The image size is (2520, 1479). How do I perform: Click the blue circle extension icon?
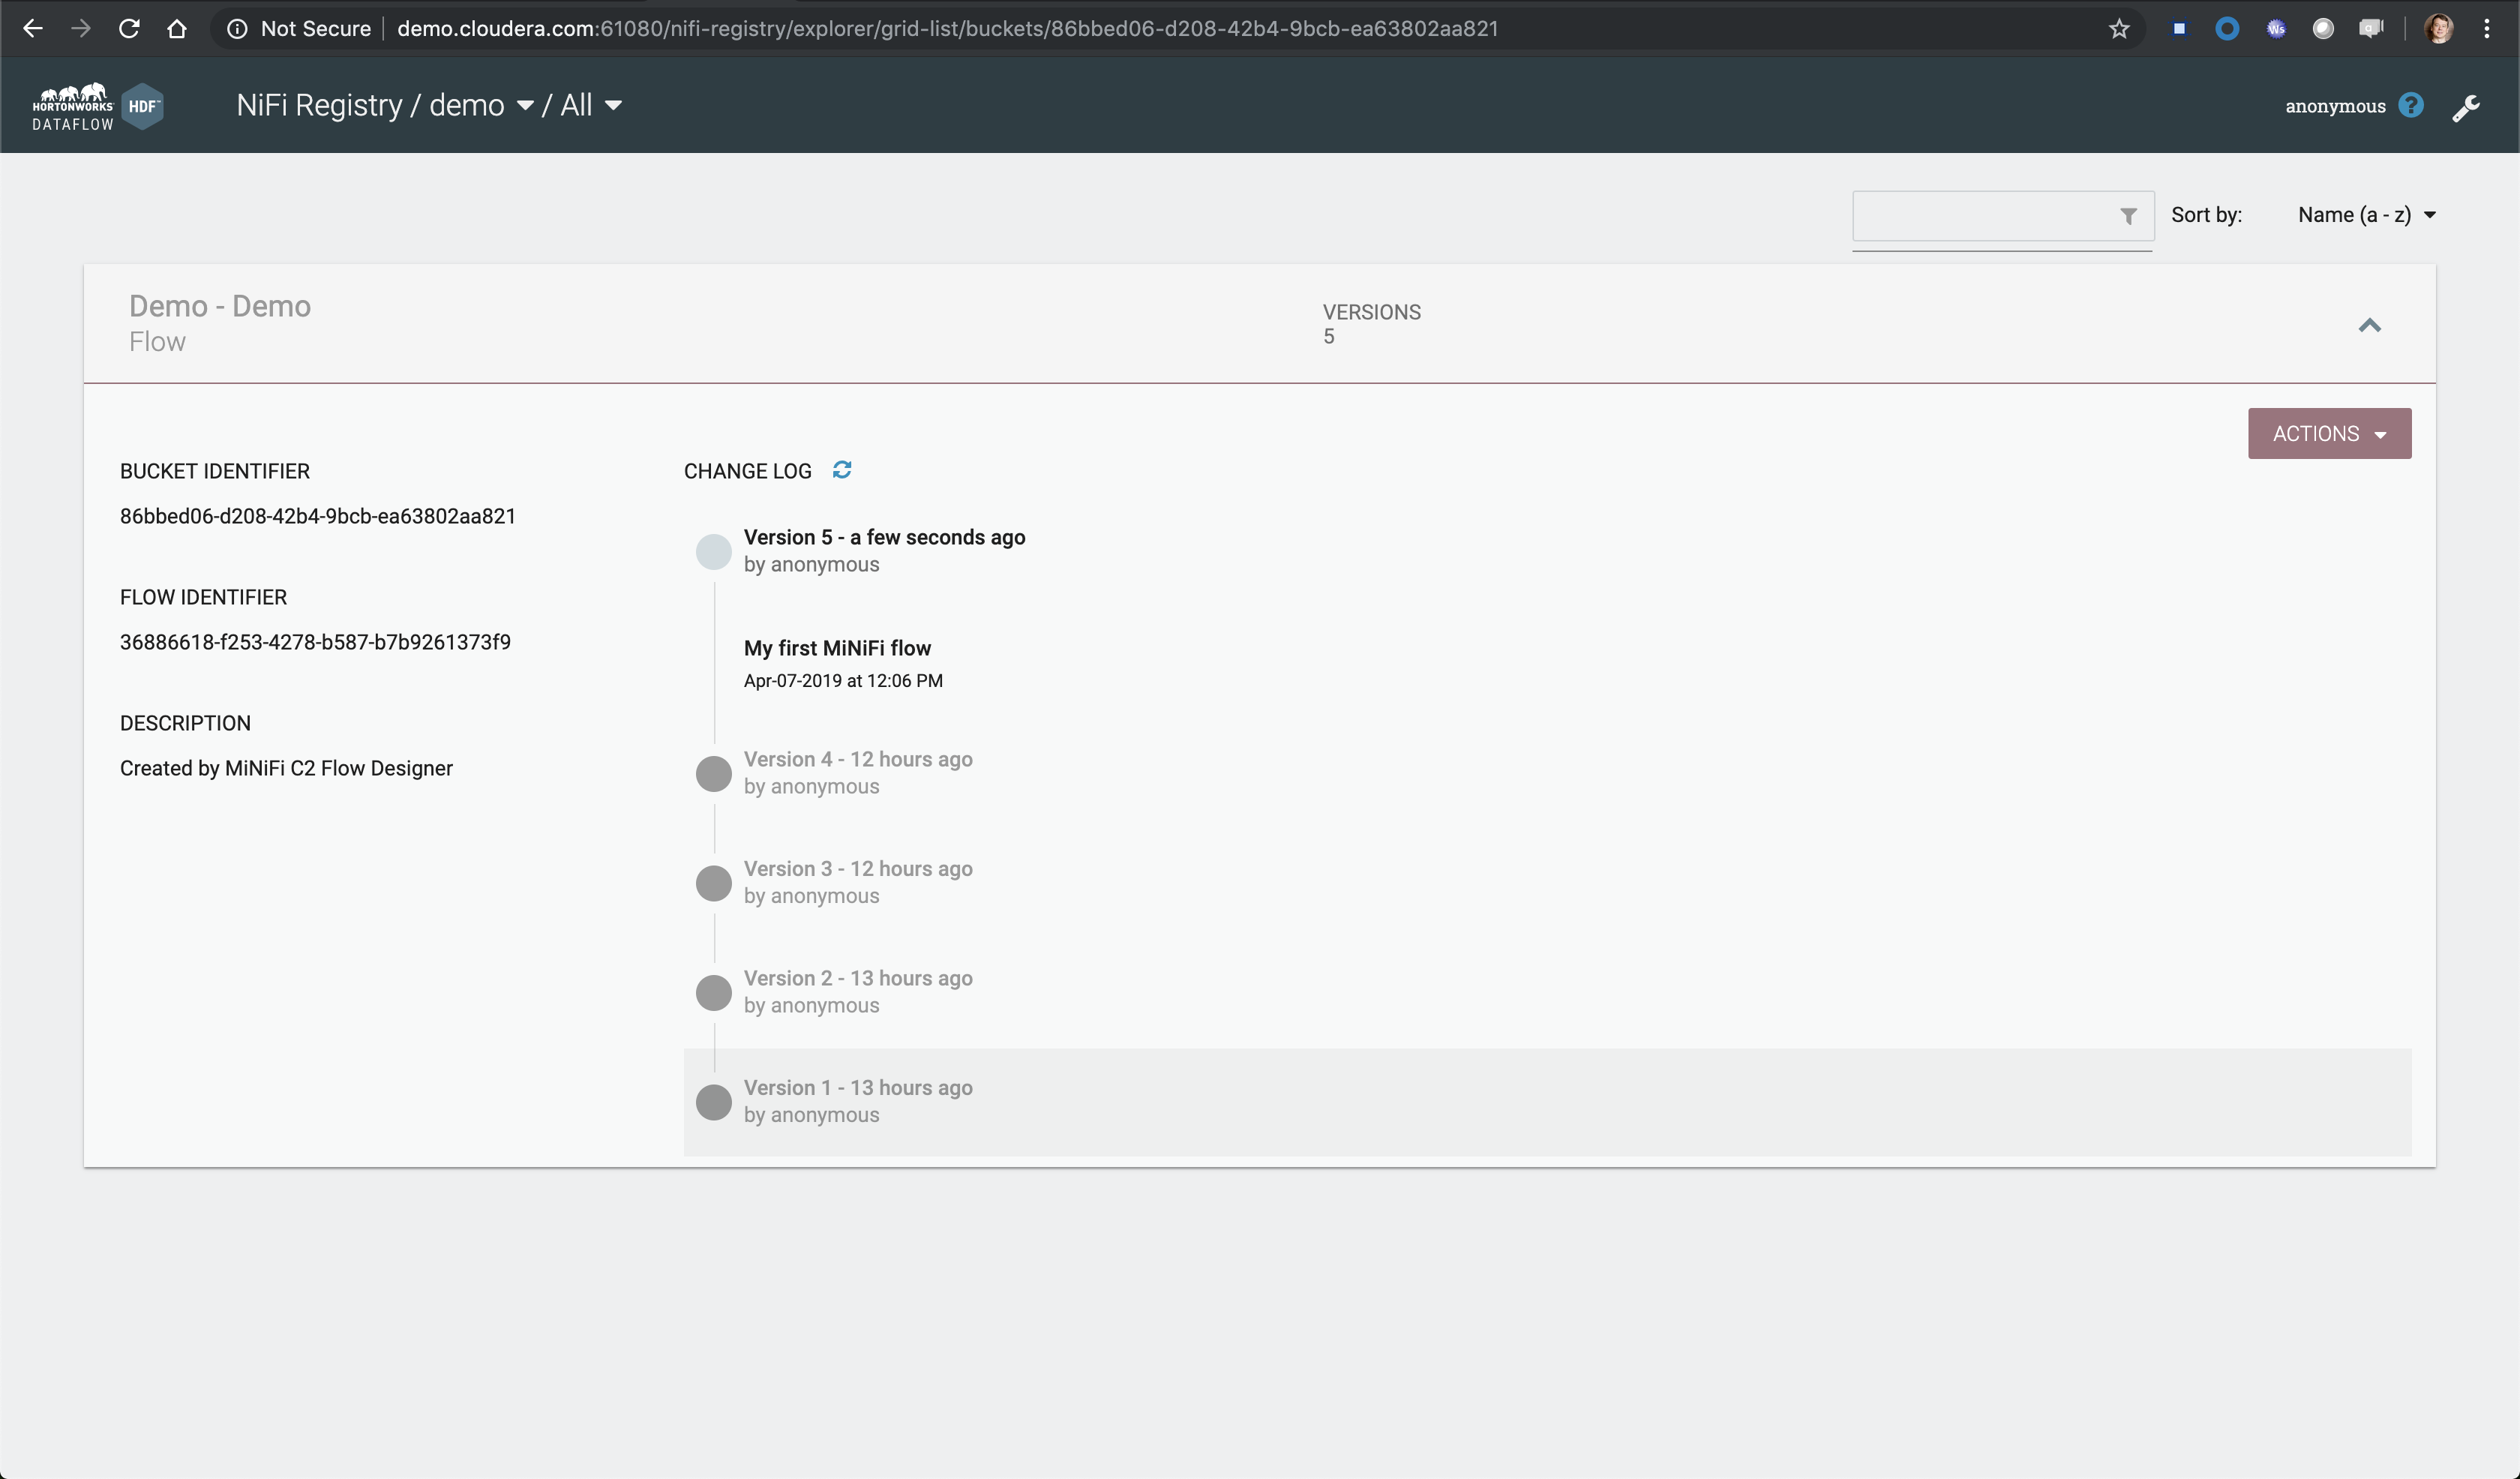tap(2227, 29)
